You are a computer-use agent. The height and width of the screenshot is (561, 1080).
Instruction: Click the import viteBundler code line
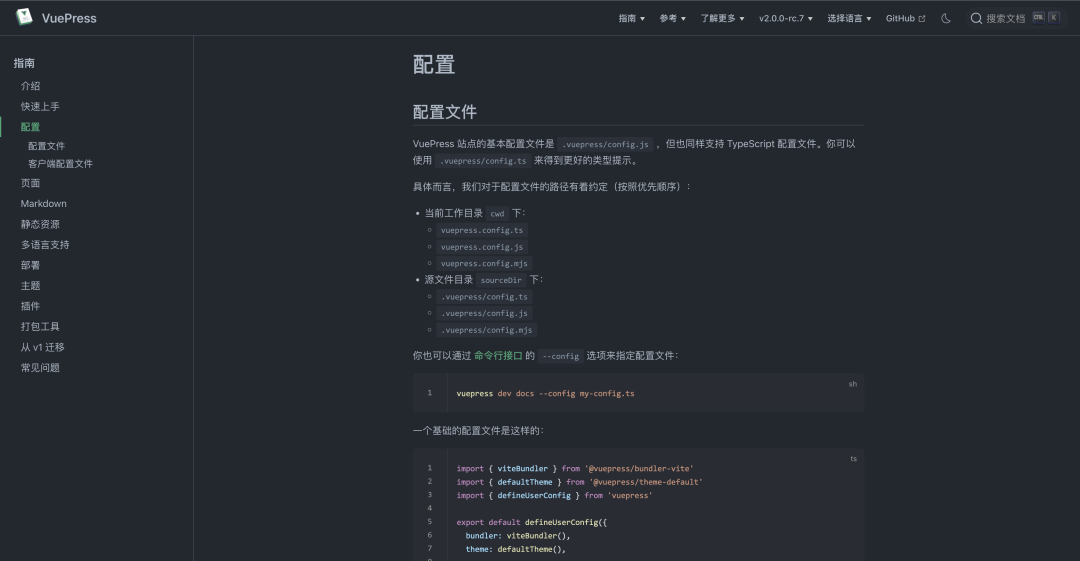(574, 469)
